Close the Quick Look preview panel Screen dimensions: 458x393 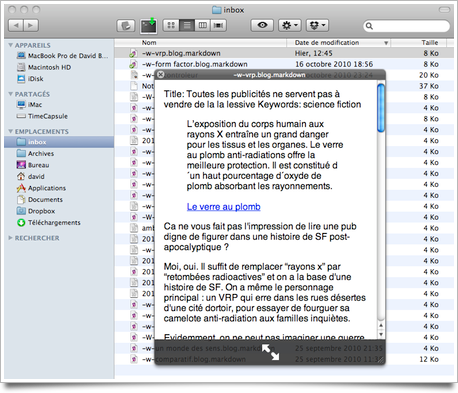pyautogui.click(x=160, y=75)
